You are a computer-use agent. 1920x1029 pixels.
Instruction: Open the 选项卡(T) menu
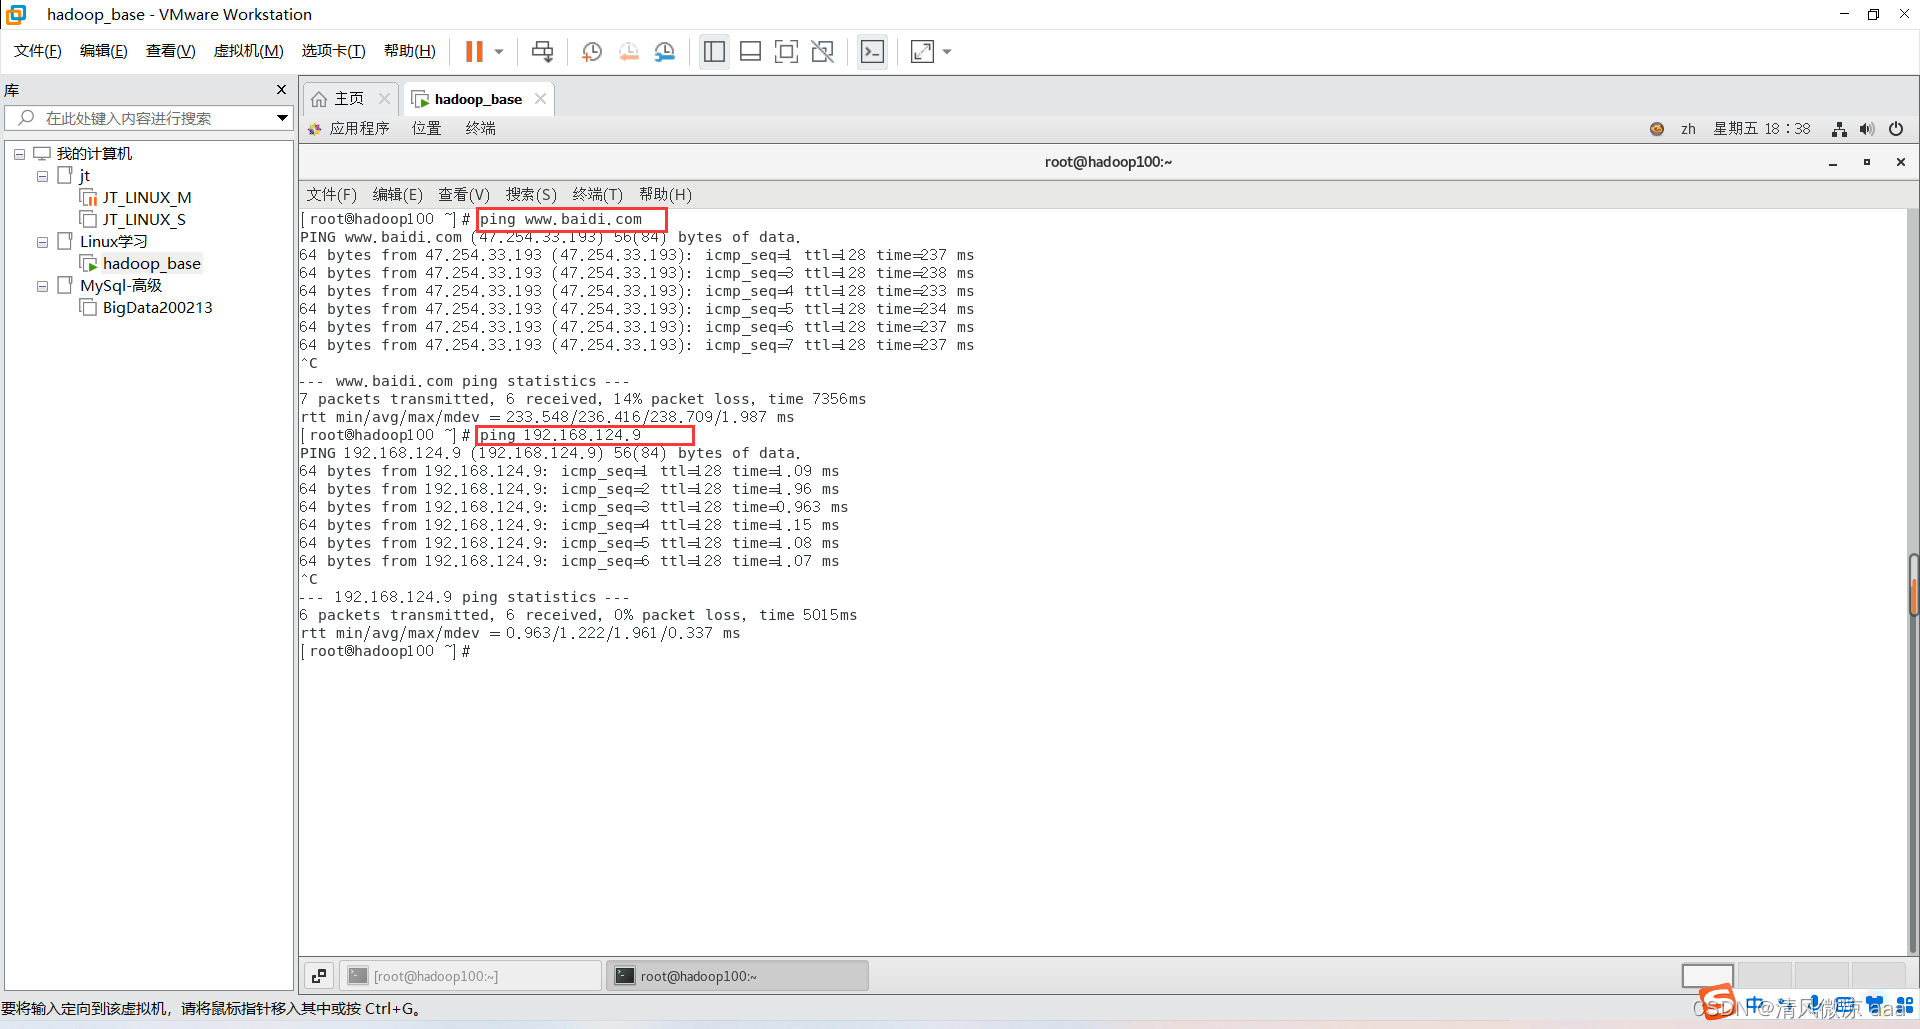pos(334,51)
